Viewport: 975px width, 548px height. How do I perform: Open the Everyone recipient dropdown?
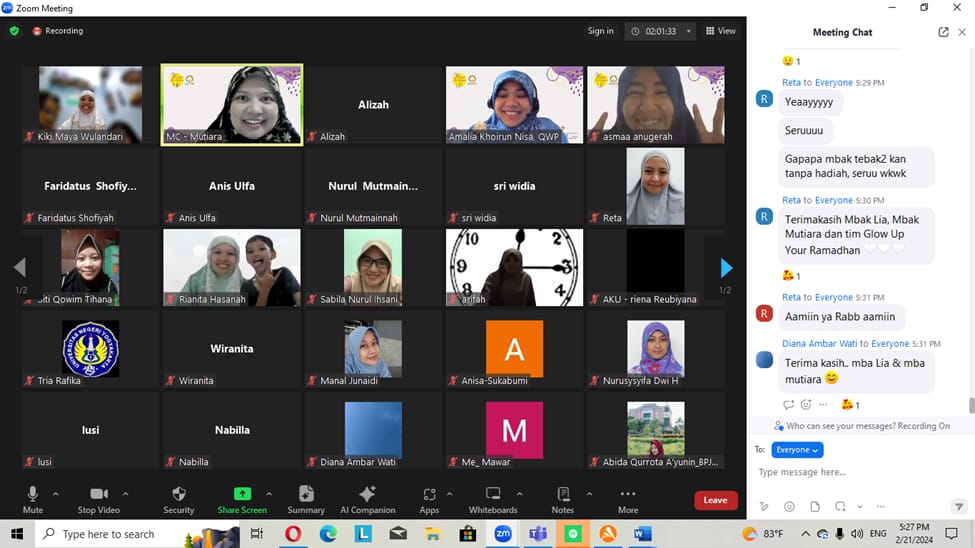coord(797,450)
